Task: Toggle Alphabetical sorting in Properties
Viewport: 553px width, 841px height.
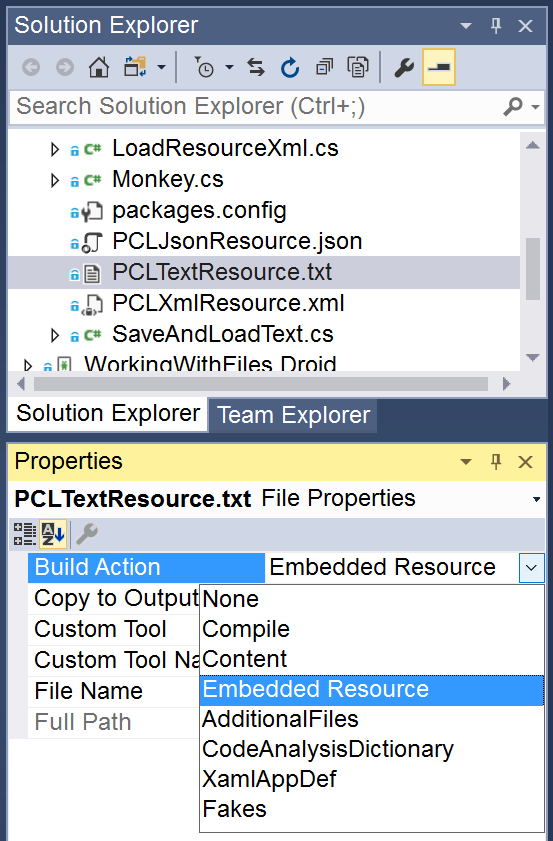Action: tap(53, 534)
